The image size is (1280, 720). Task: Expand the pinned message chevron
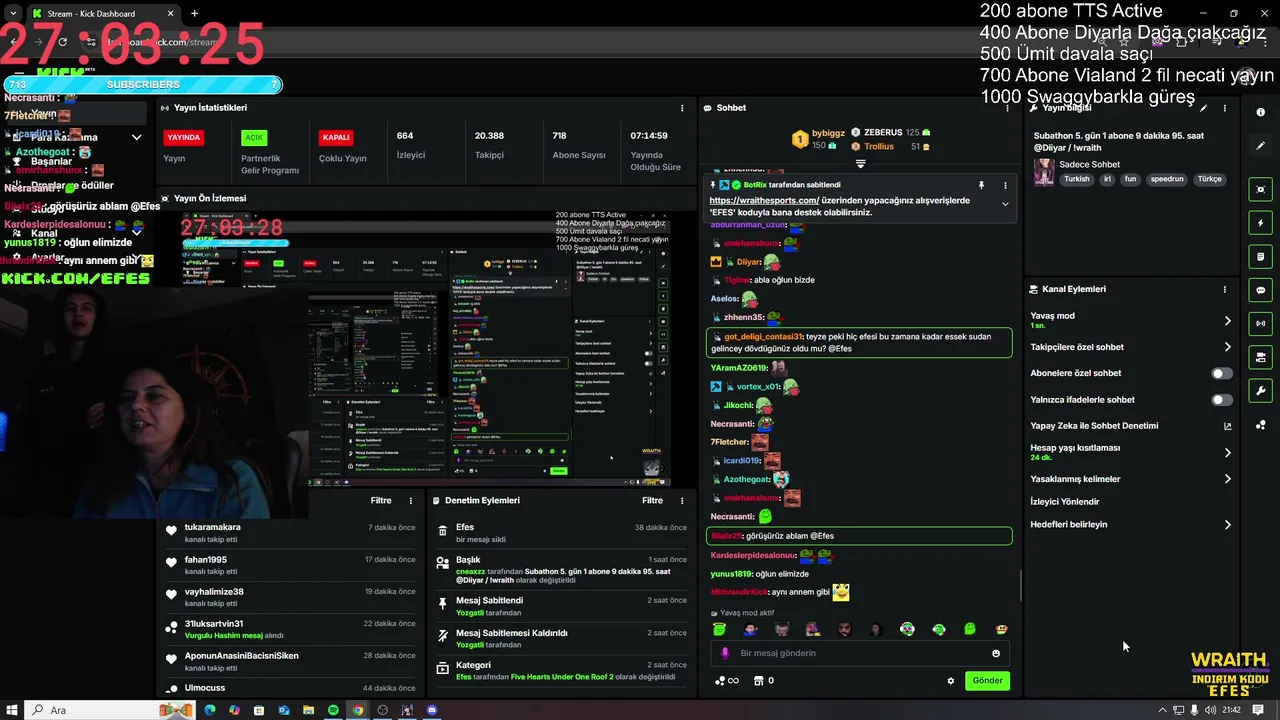click(1005, 204)
